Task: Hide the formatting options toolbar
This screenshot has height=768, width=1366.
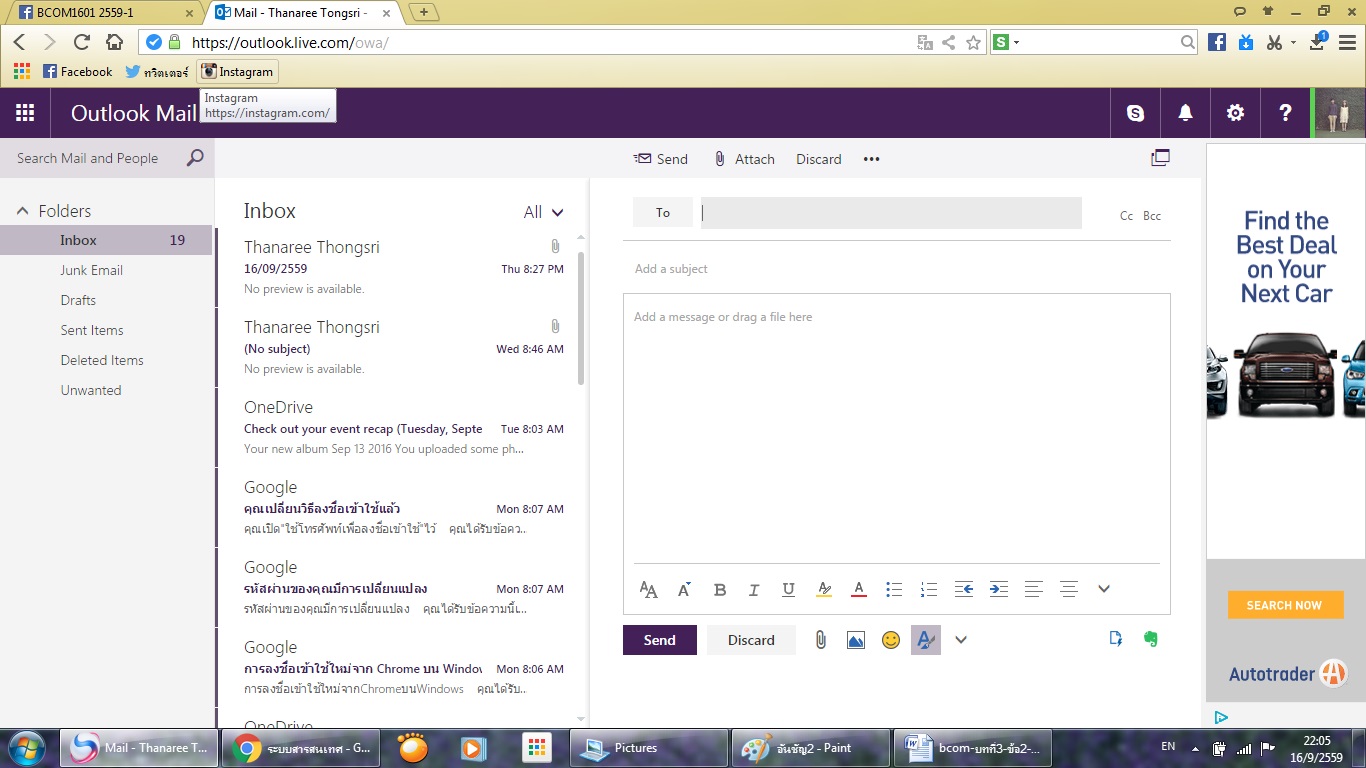Action: 926,640
